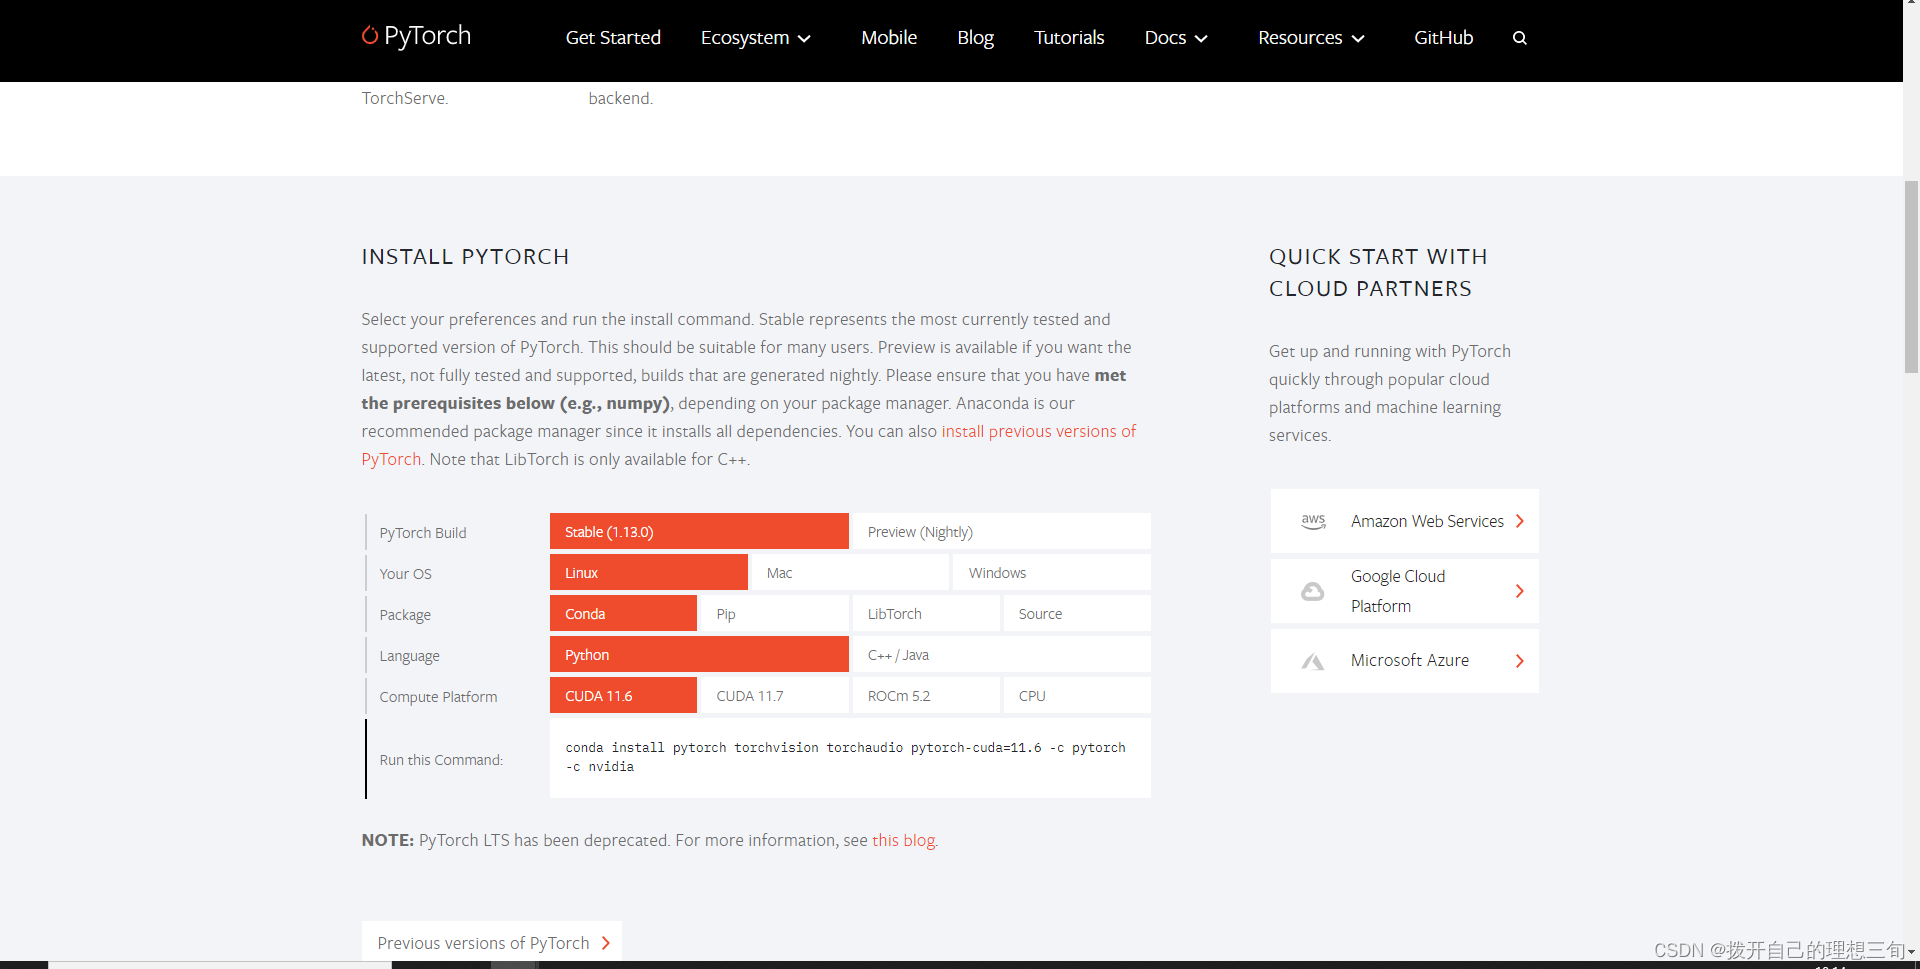
Task: Click the 'Run this Command:' label
Action: [x=441, y=760]
